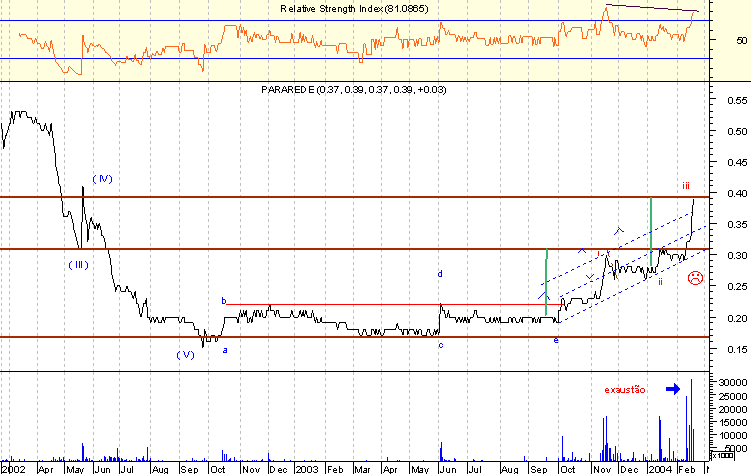Screen dimensions: 751x474
Task: Click the 0.55 price axis value
Action: [x=737, y=101]
